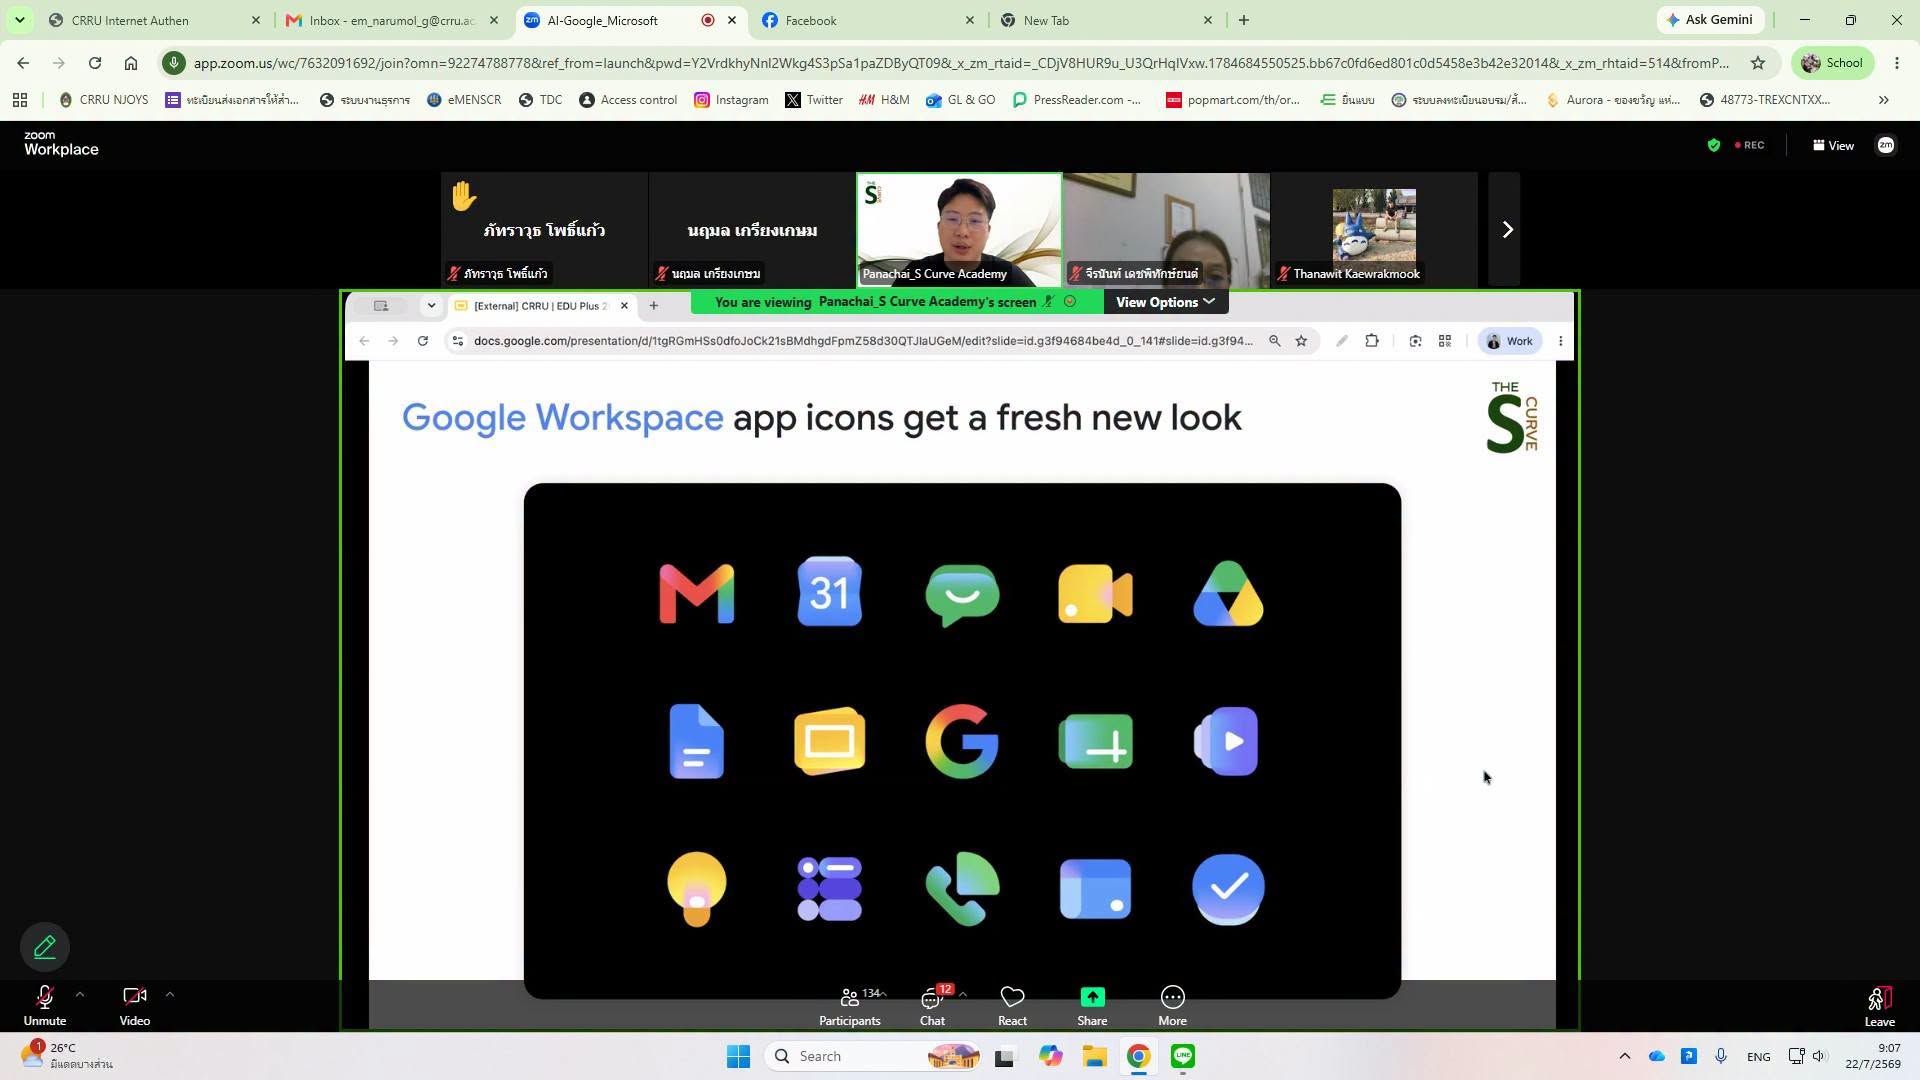Turn on Zoom video camera
Image resolution: width=1920 pixels, height=1080 pixels.
pos(135,1005)
